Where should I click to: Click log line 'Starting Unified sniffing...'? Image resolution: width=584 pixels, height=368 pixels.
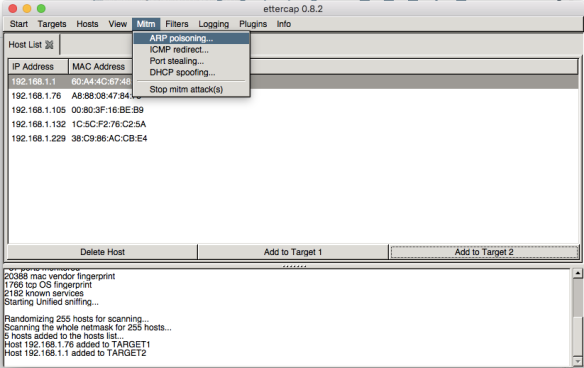pyautogui.click(x=51, y=302)
